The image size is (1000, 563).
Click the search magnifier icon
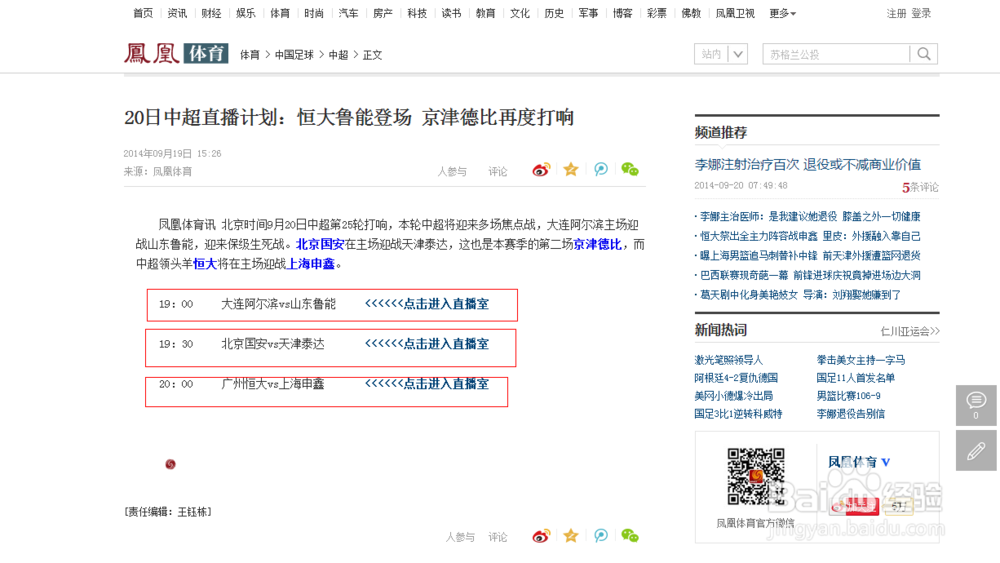[923, 54]
